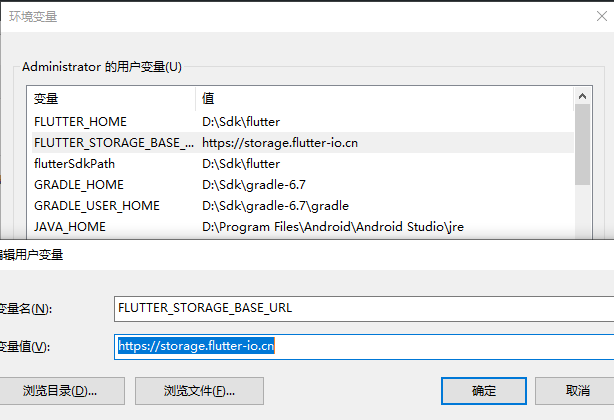The height and width of the screenshot is (420, 614).
Task: Click value D:\Program Files\Android\Android Studio\jre
Action: coord(333,227)
